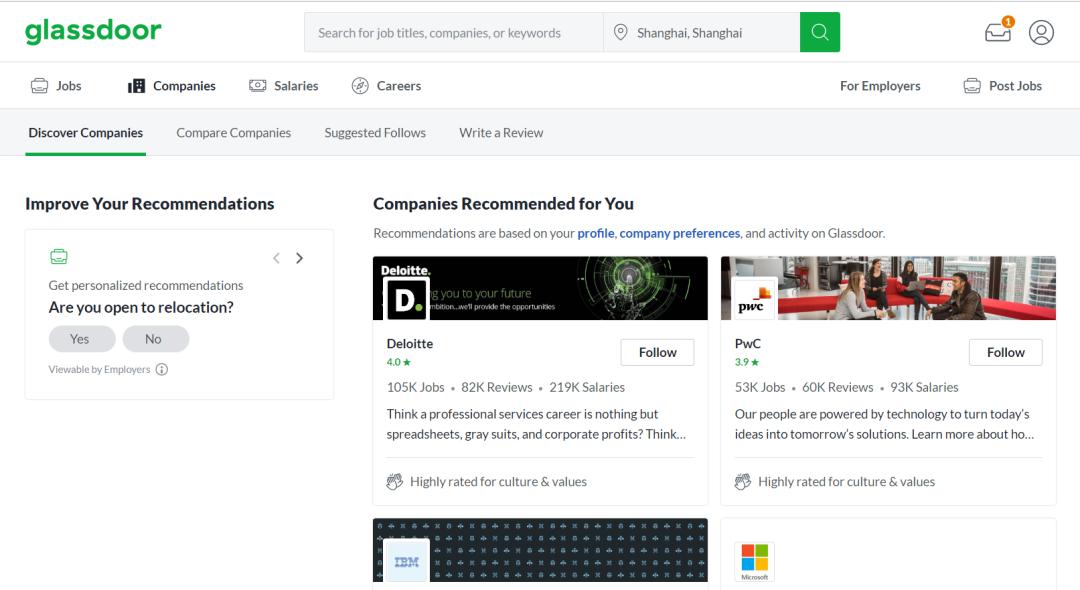
Task: Follow the PwC company
Action: (1005, 352)
